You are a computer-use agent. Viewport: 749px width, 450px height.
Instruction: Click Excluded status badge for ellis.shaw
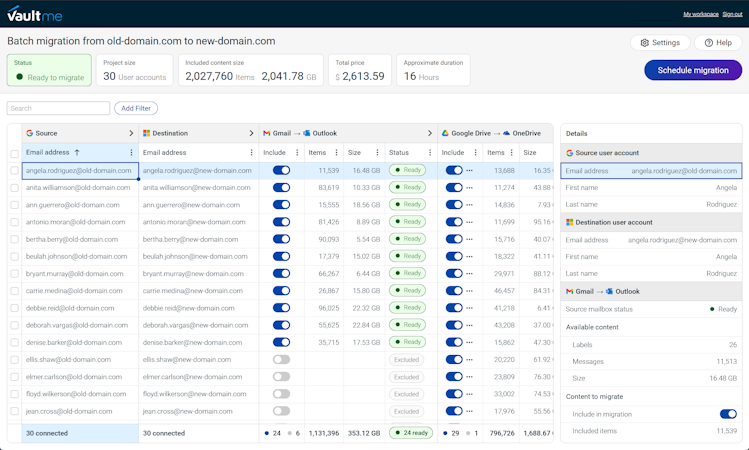(407, 360)
